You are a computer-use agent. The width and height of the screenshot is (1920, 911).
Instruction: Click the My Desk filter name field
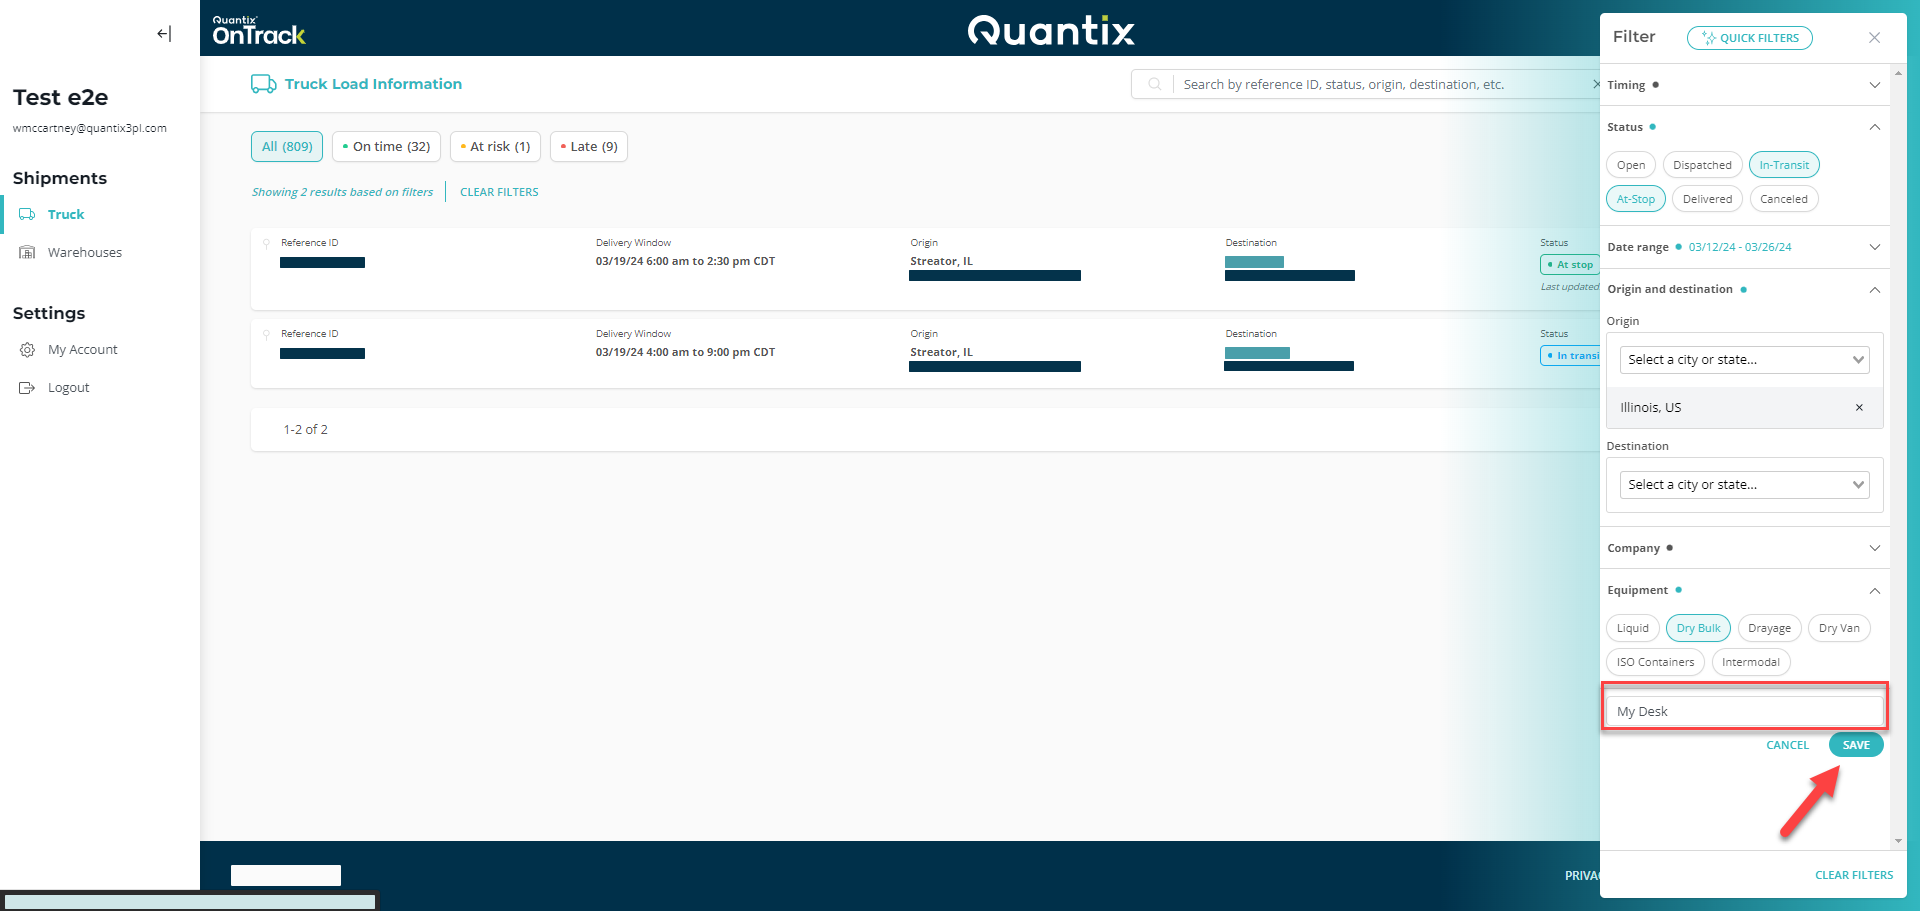click(1744, 711)
